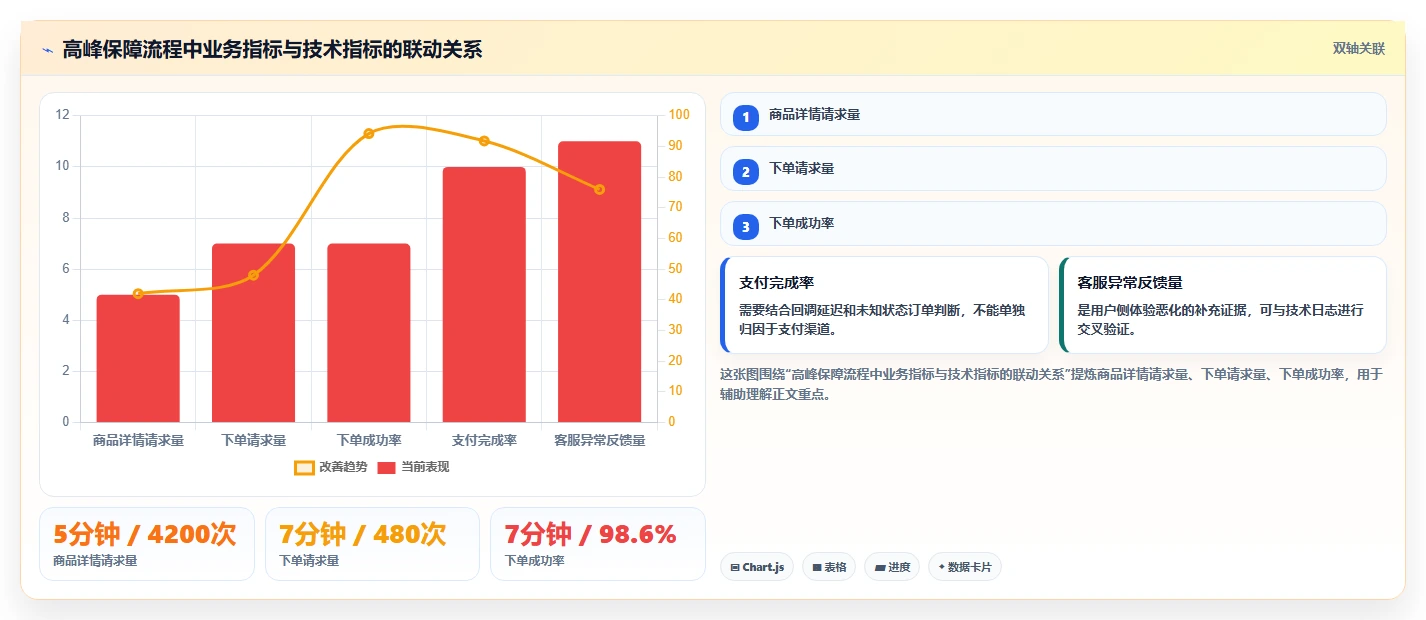Click the 商品详情请求量 text next to badge 1
The image size is (1426, 620).
point(814,114)
